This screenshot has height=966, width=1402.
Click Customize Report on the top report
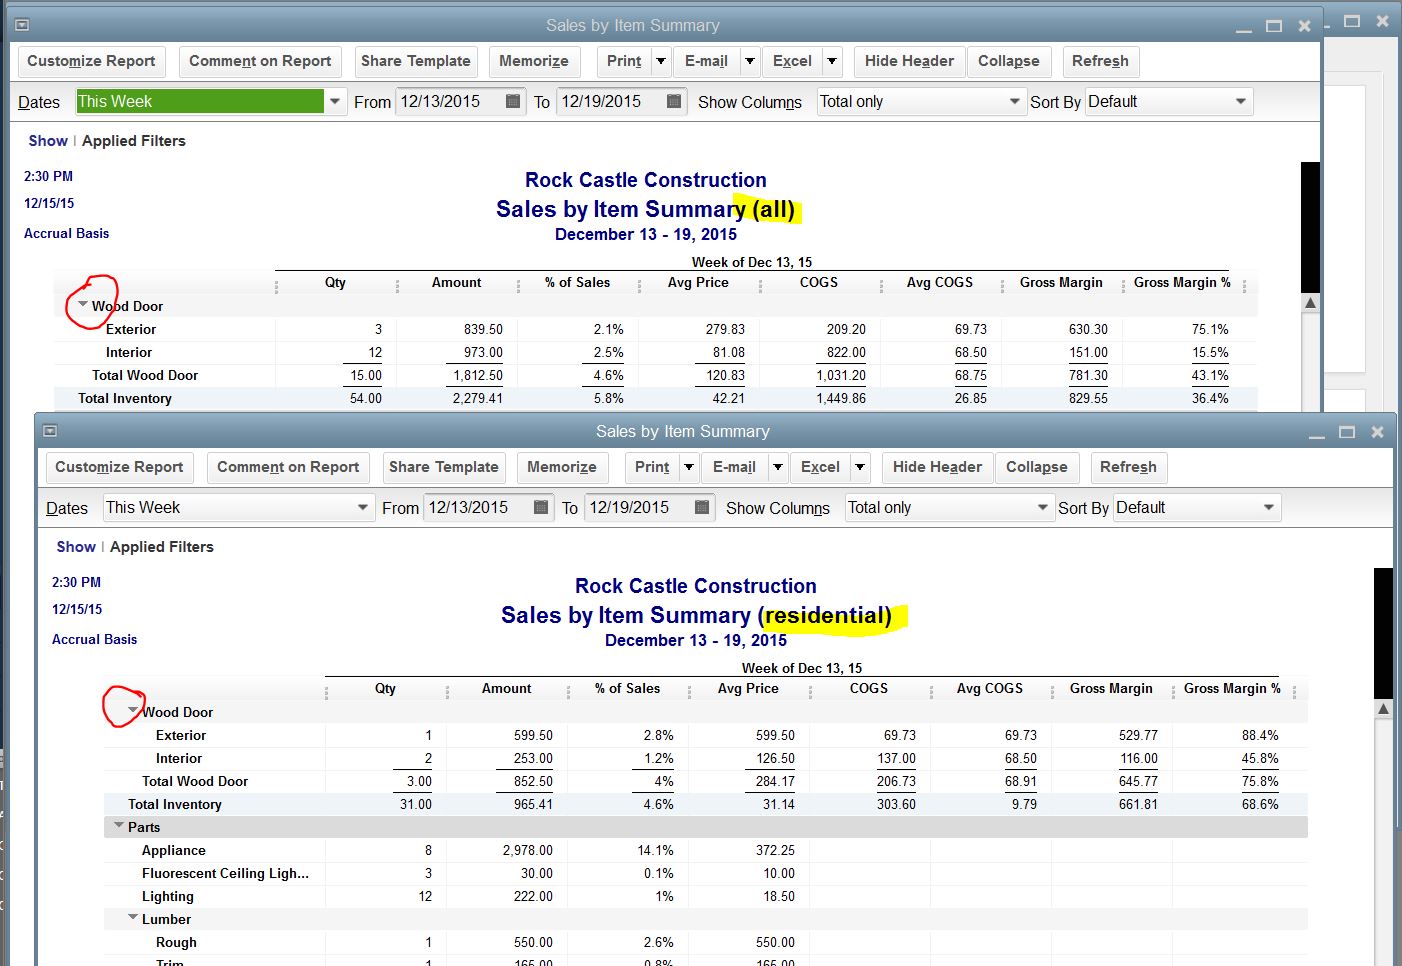pos(91,61)
